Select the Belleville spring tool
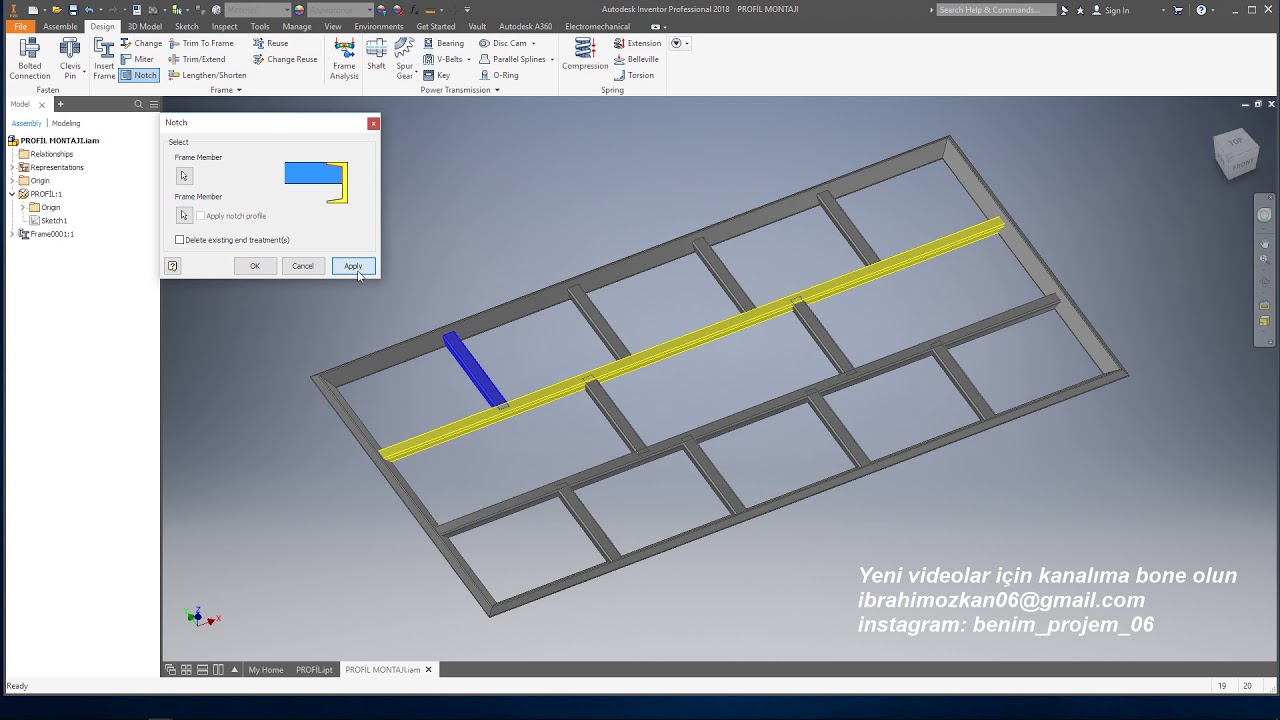Image resolution: width=1280 pixels, height=720 pixels. pyautogui.click(x=636, y=59)
